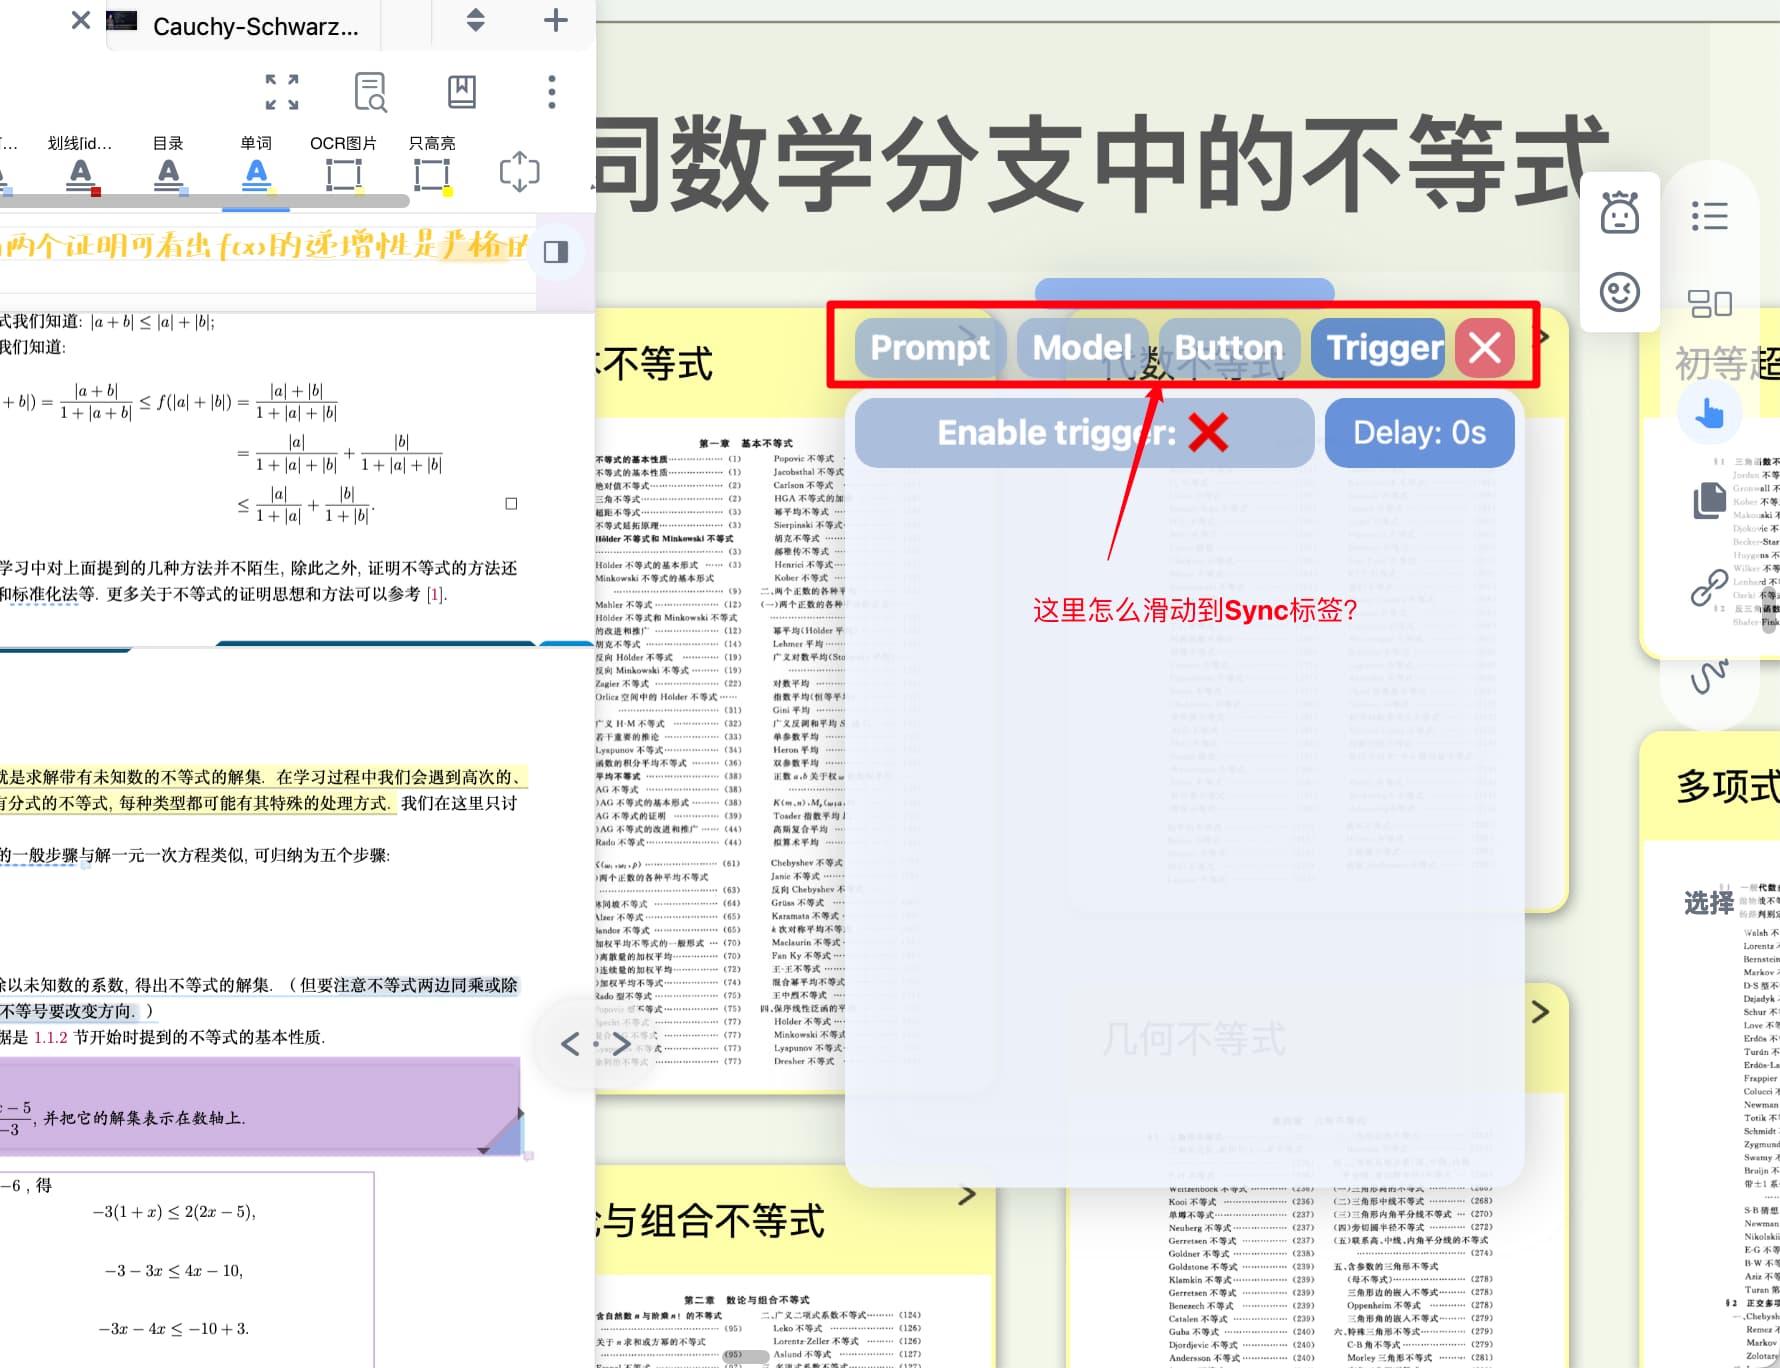Image resolution: width=1780 pixels, height=1368 pixels.
Task: Select the hand pointer tool
Action: click(x=1709, y=413)
